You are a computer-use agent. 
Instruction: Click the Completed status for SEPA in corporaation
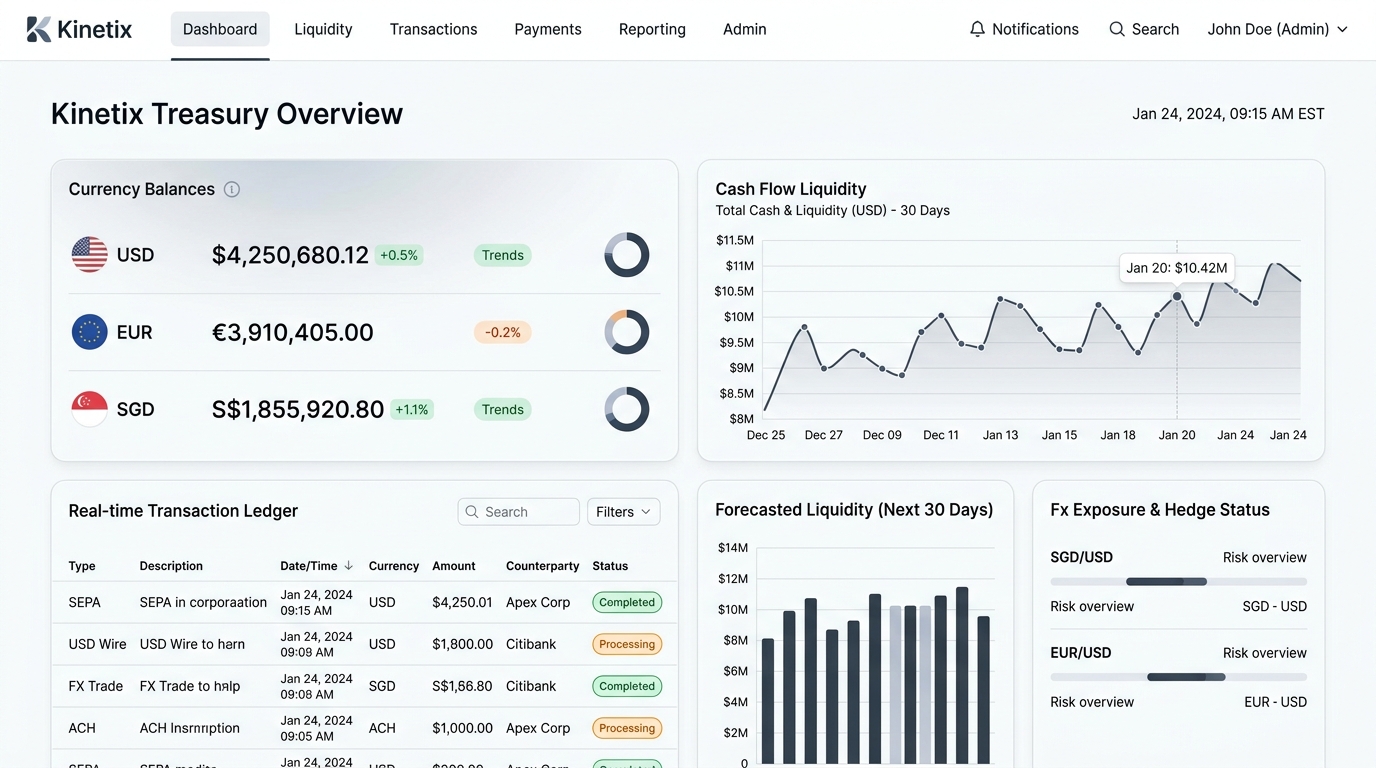click(627, 602)
